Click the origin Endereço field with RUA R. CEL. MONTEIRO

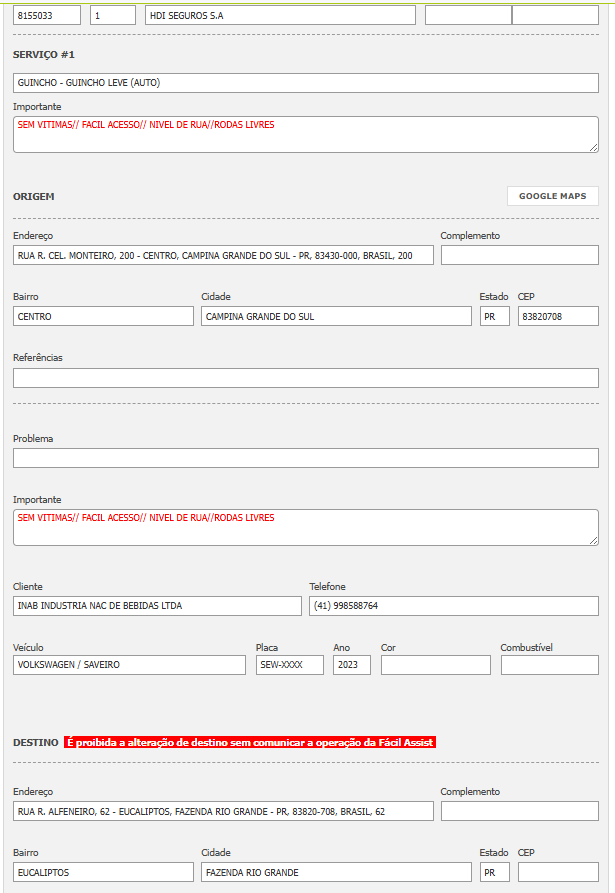pos(223,255)
